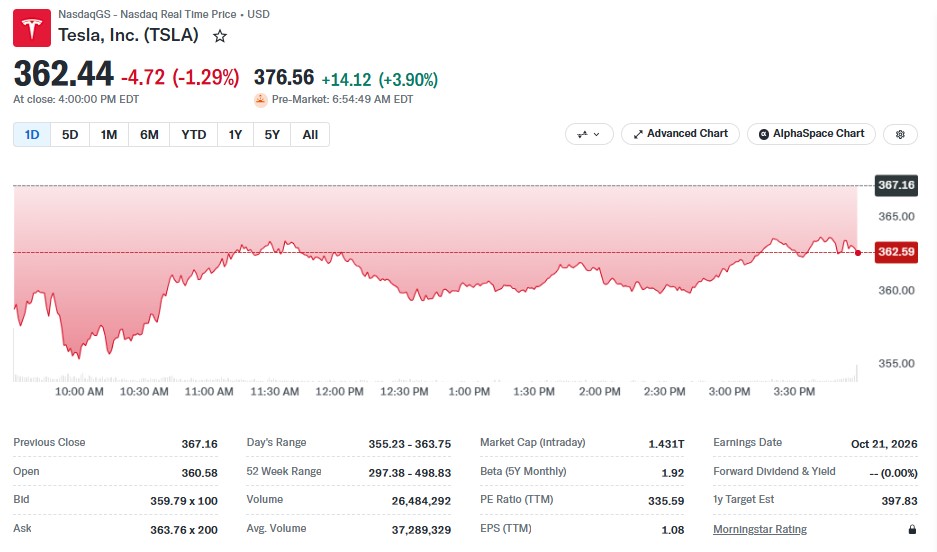The height and width of the screenshot is (552, 937).
Task: Click Forward Dividend & Yield label
Action: click(774, 471)
